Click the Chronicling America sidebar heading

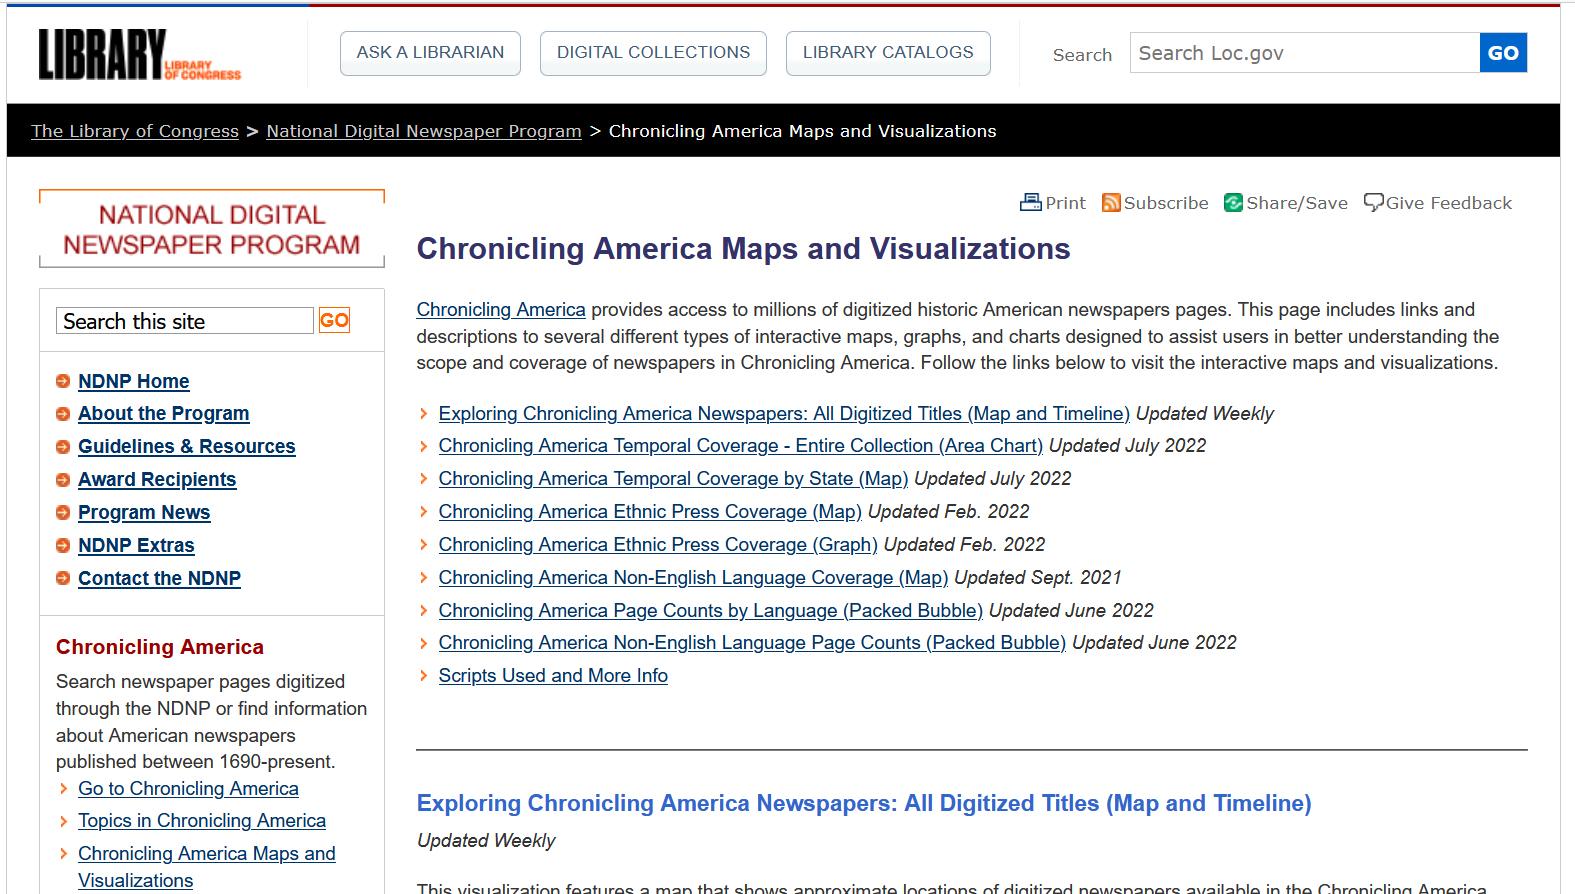coord(160,647)
